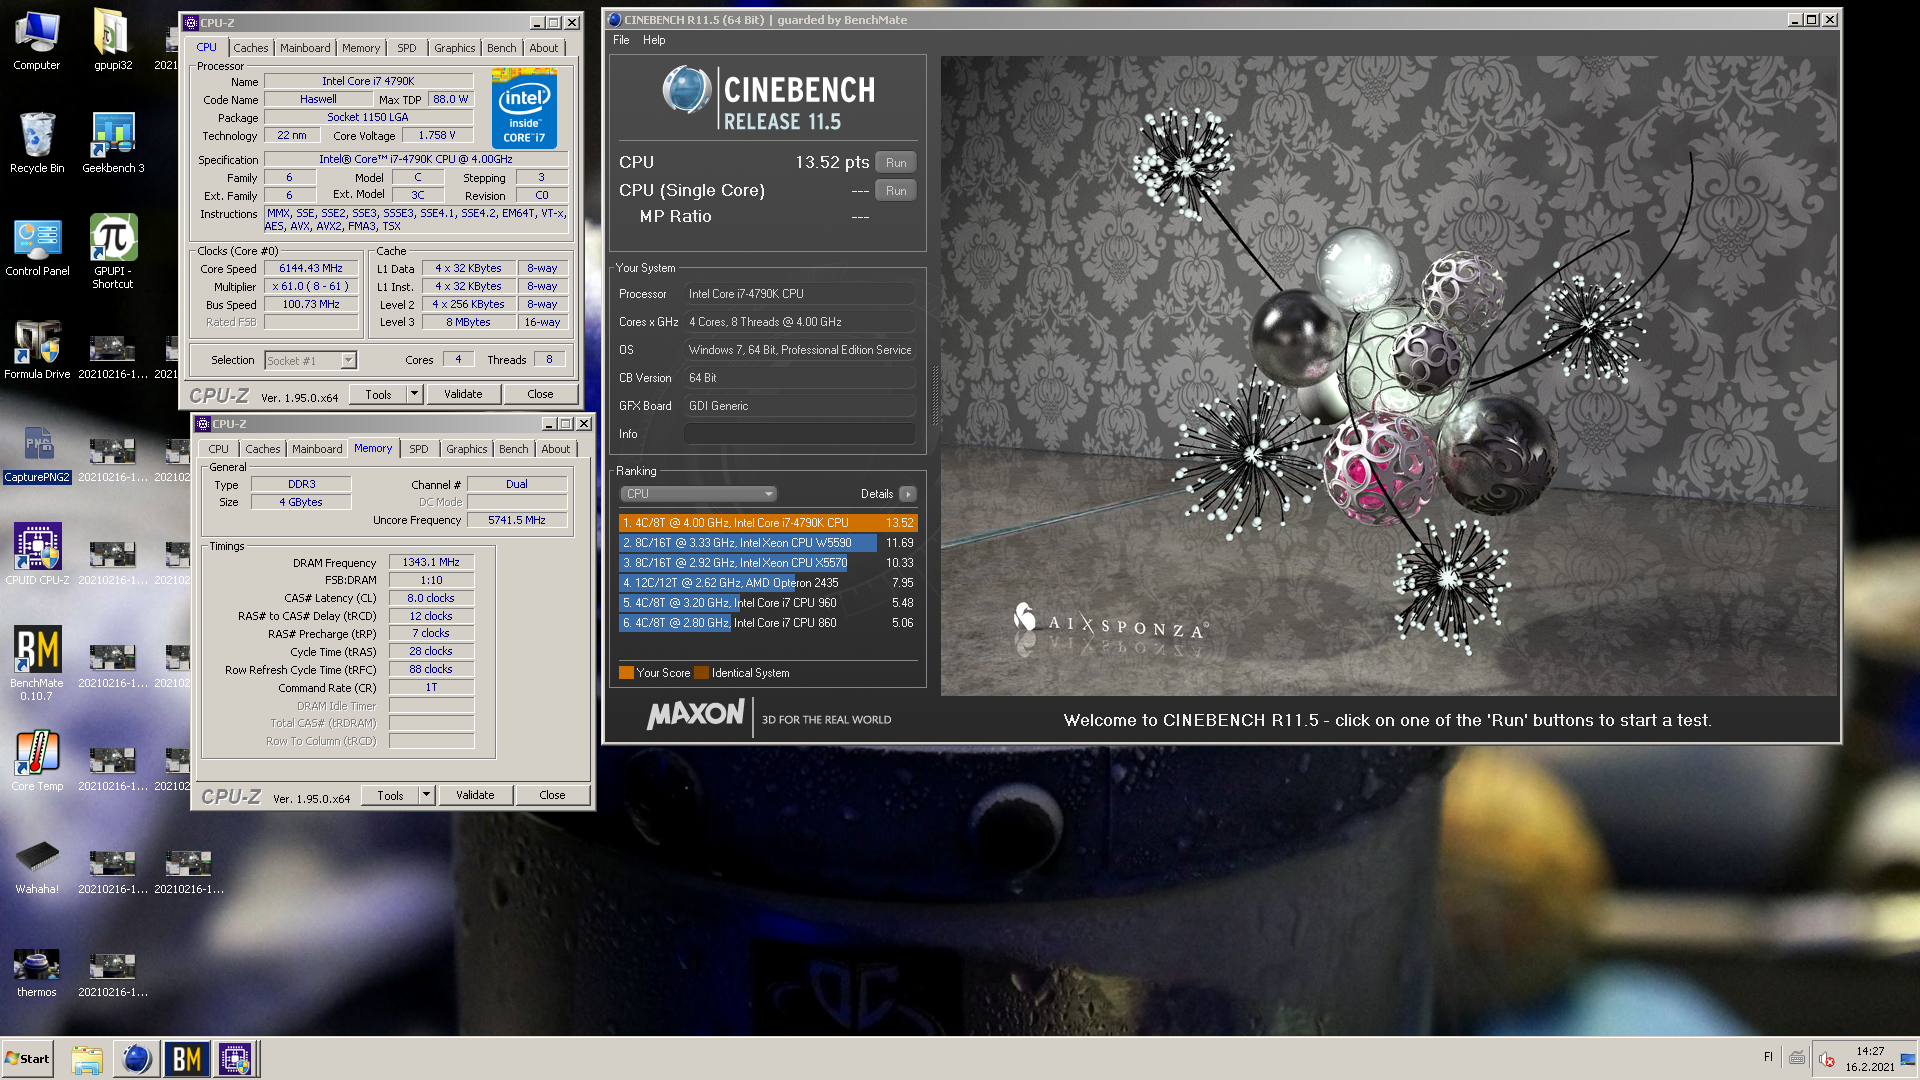The image size is (1920, 1080).
Task: Click the FI language indicator in tray
Action: [x=1768, y=1057]
